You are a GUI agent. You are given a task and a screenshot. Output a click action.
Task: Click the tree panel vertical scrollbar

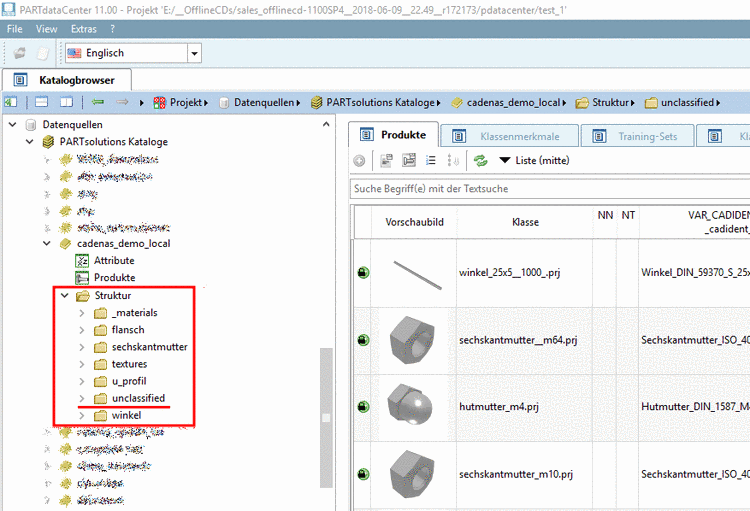pyautogui.click(x=326, y=417)
